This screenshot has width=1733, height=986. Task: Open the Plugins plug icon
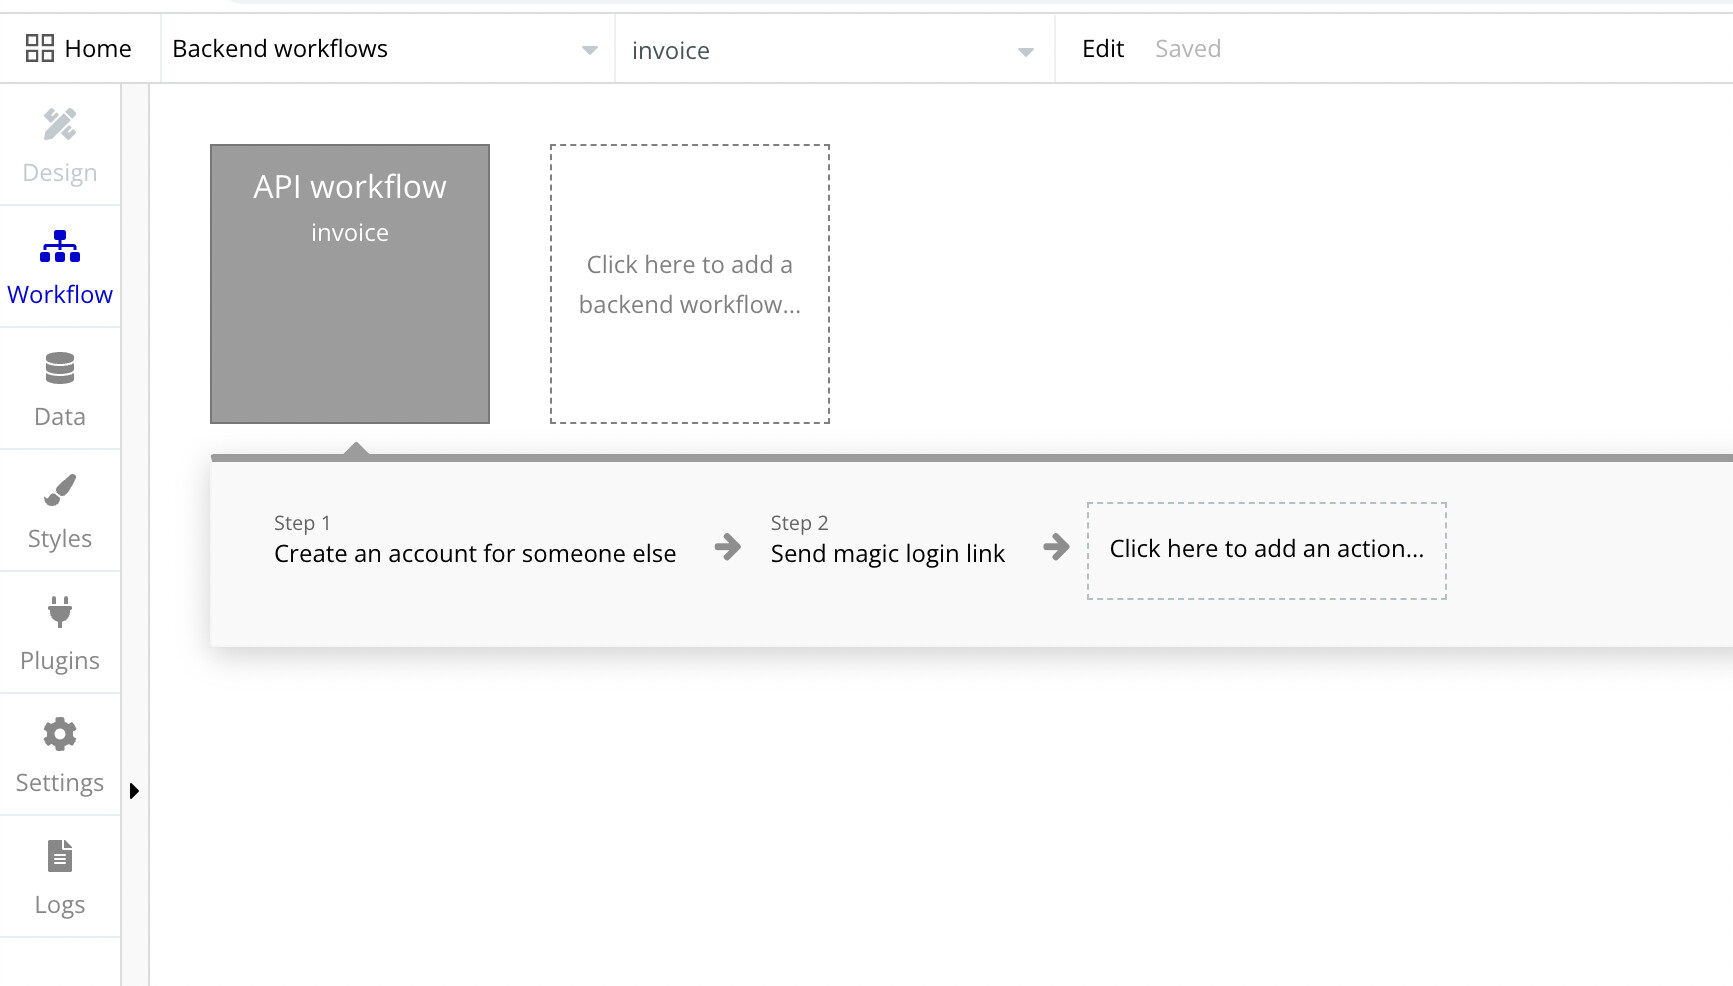(60, 612)
